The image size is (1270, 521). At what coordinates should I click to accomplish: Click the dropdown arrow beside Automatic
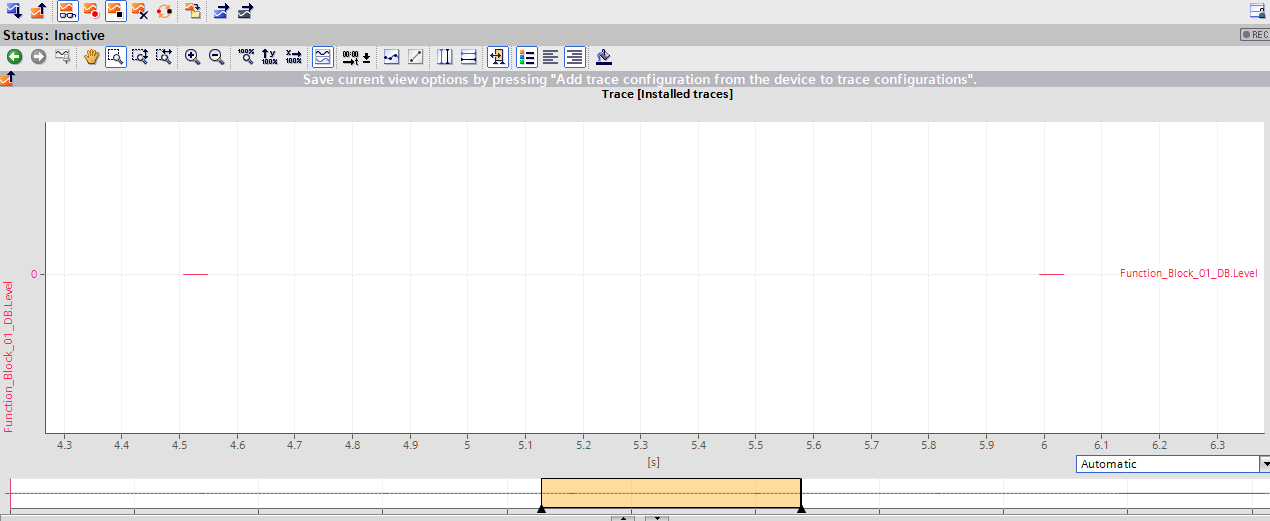point(1264,464)
